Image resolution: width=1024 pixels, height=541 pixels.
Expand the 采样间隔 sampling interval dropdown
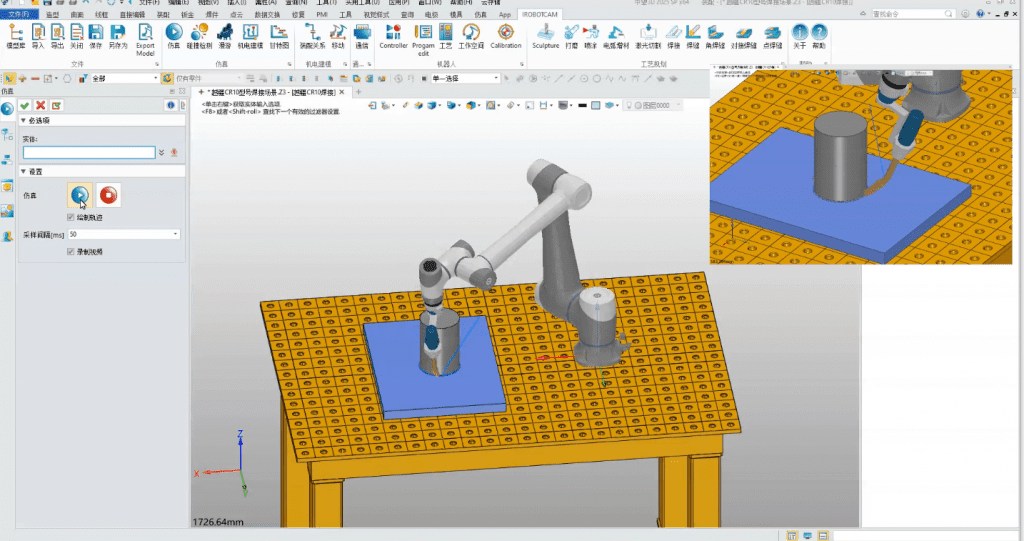point(176,234)
